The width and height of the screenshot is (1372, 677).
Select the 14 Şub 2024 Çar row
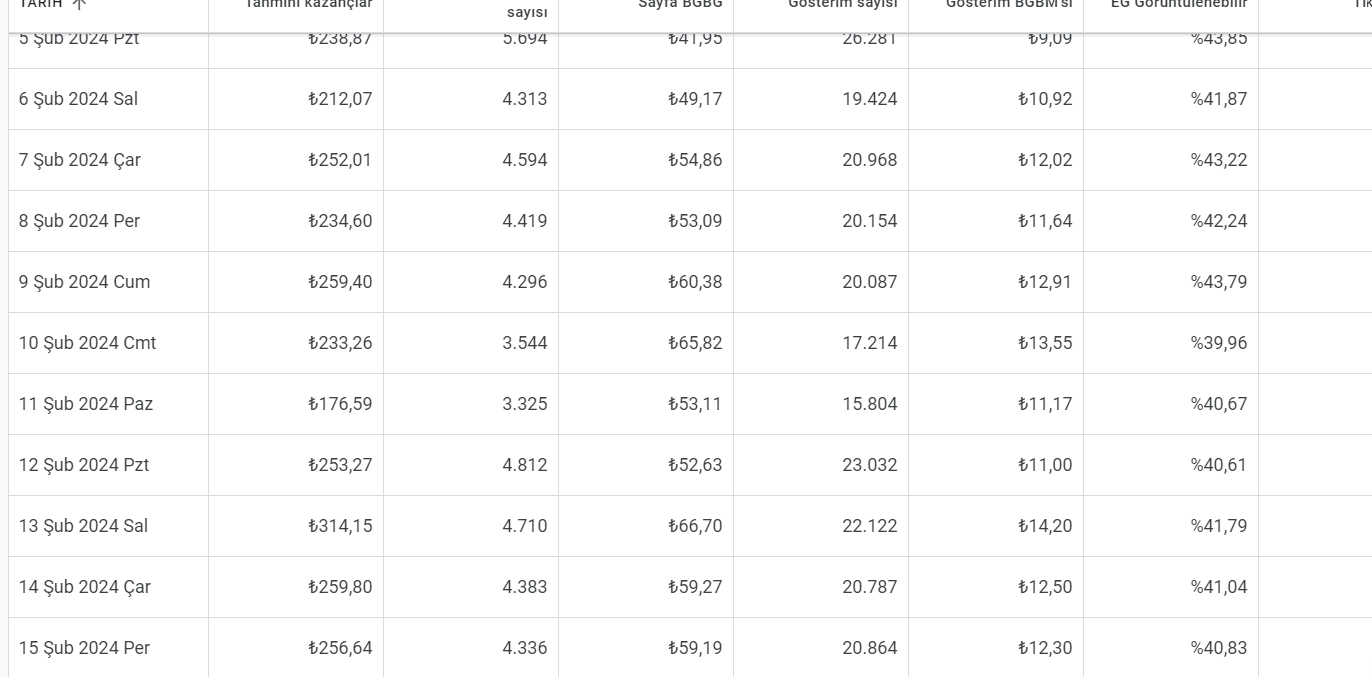coord(690,587)
